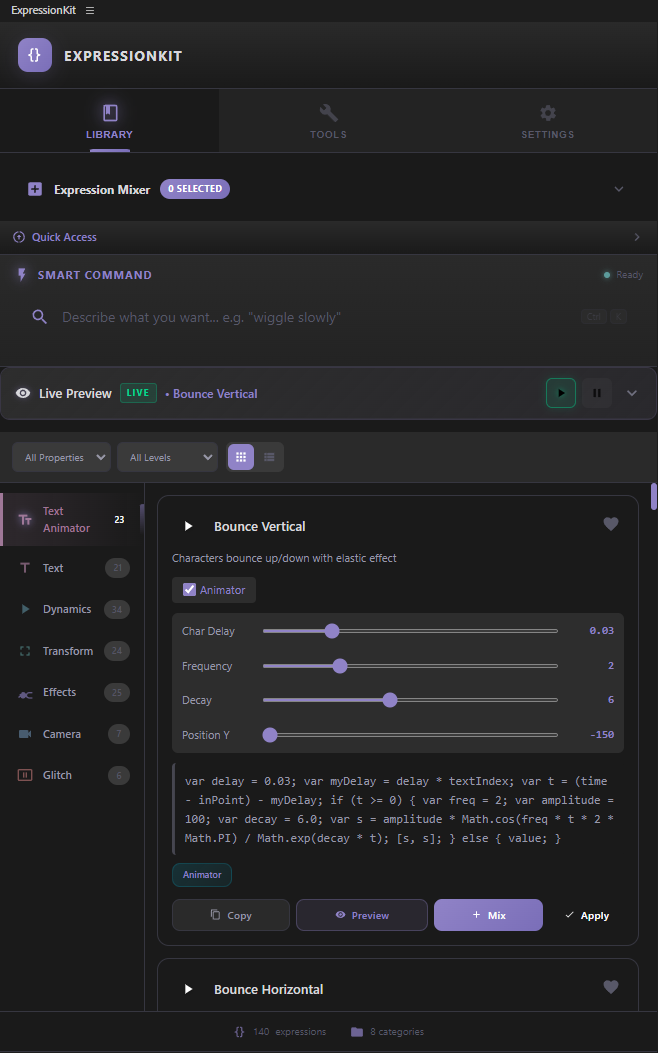Viewport: 658px width, 1053px height.
Task: Click the ExpressionKit braces logo
Action: [35, 55]
